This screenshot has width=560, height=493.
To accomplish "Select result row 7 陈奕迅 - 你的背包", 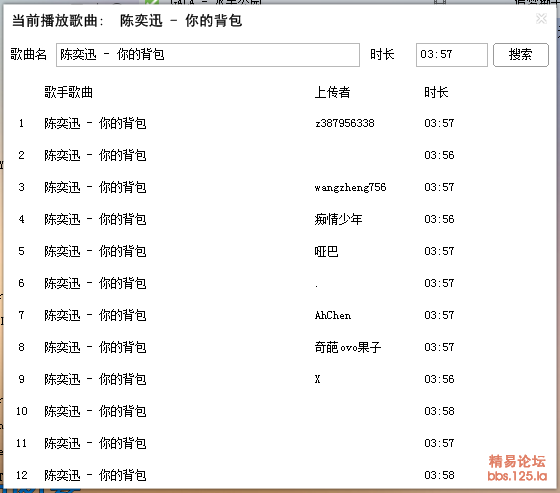I will (279, 315).
